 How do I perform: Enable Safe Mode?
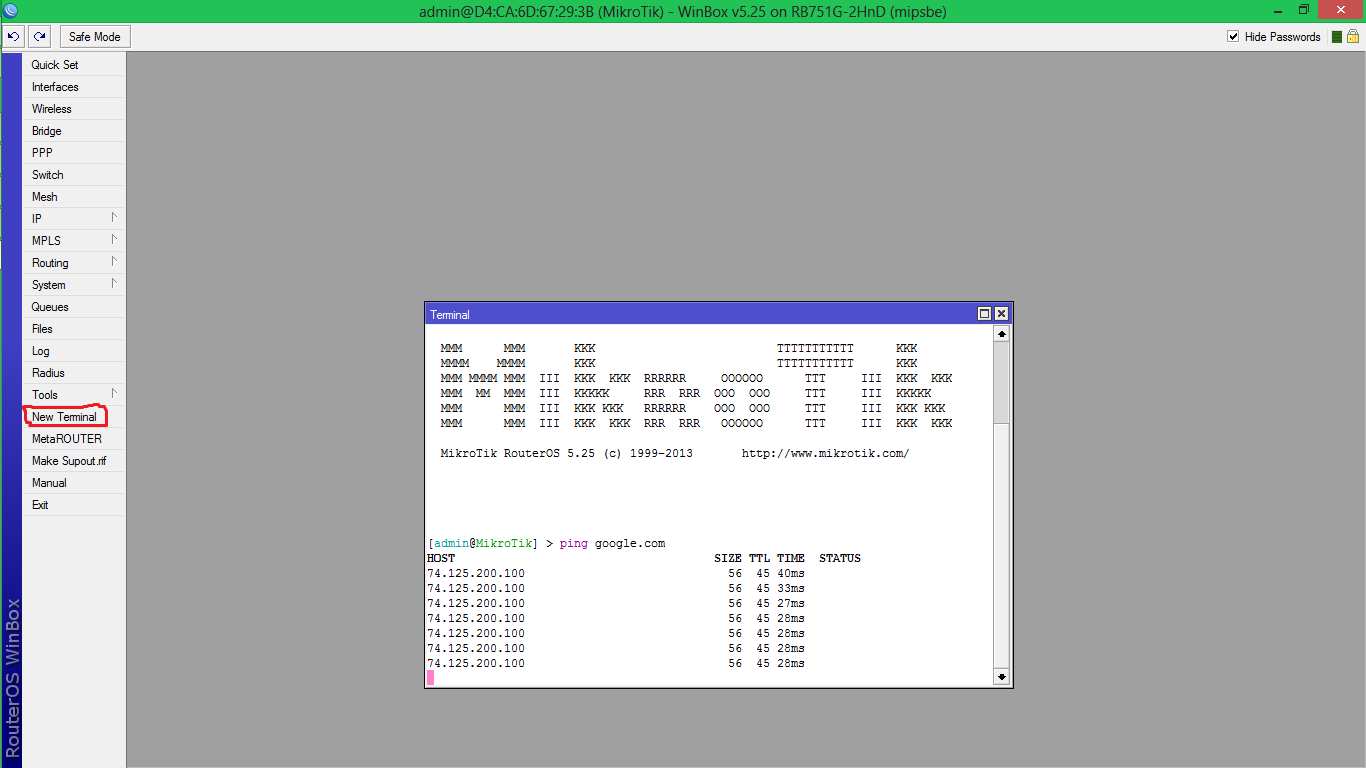[94, 36]
